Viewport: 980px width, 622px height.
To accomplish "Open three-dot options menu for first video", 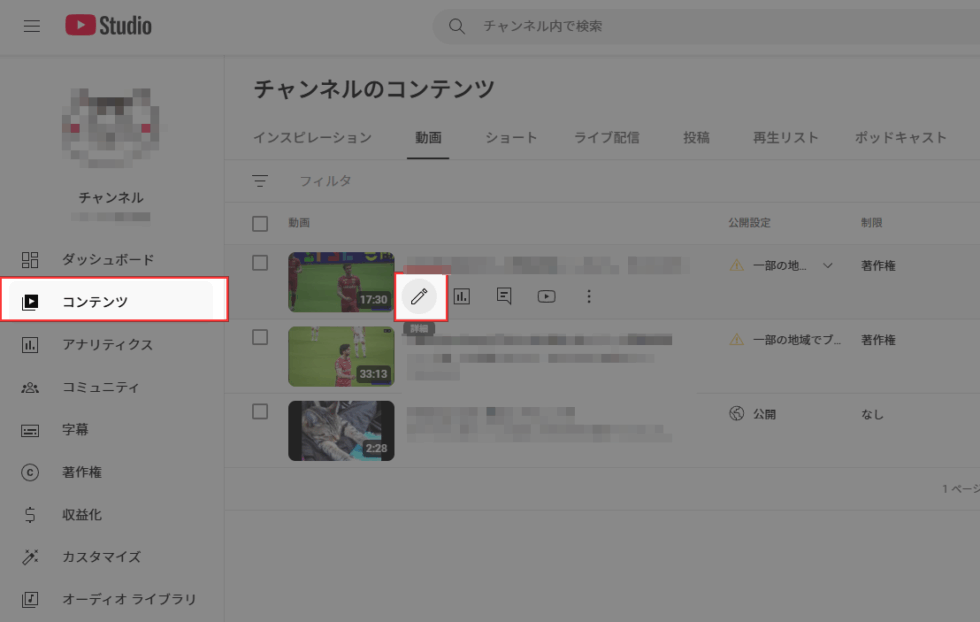I will [x=588, y=296].
